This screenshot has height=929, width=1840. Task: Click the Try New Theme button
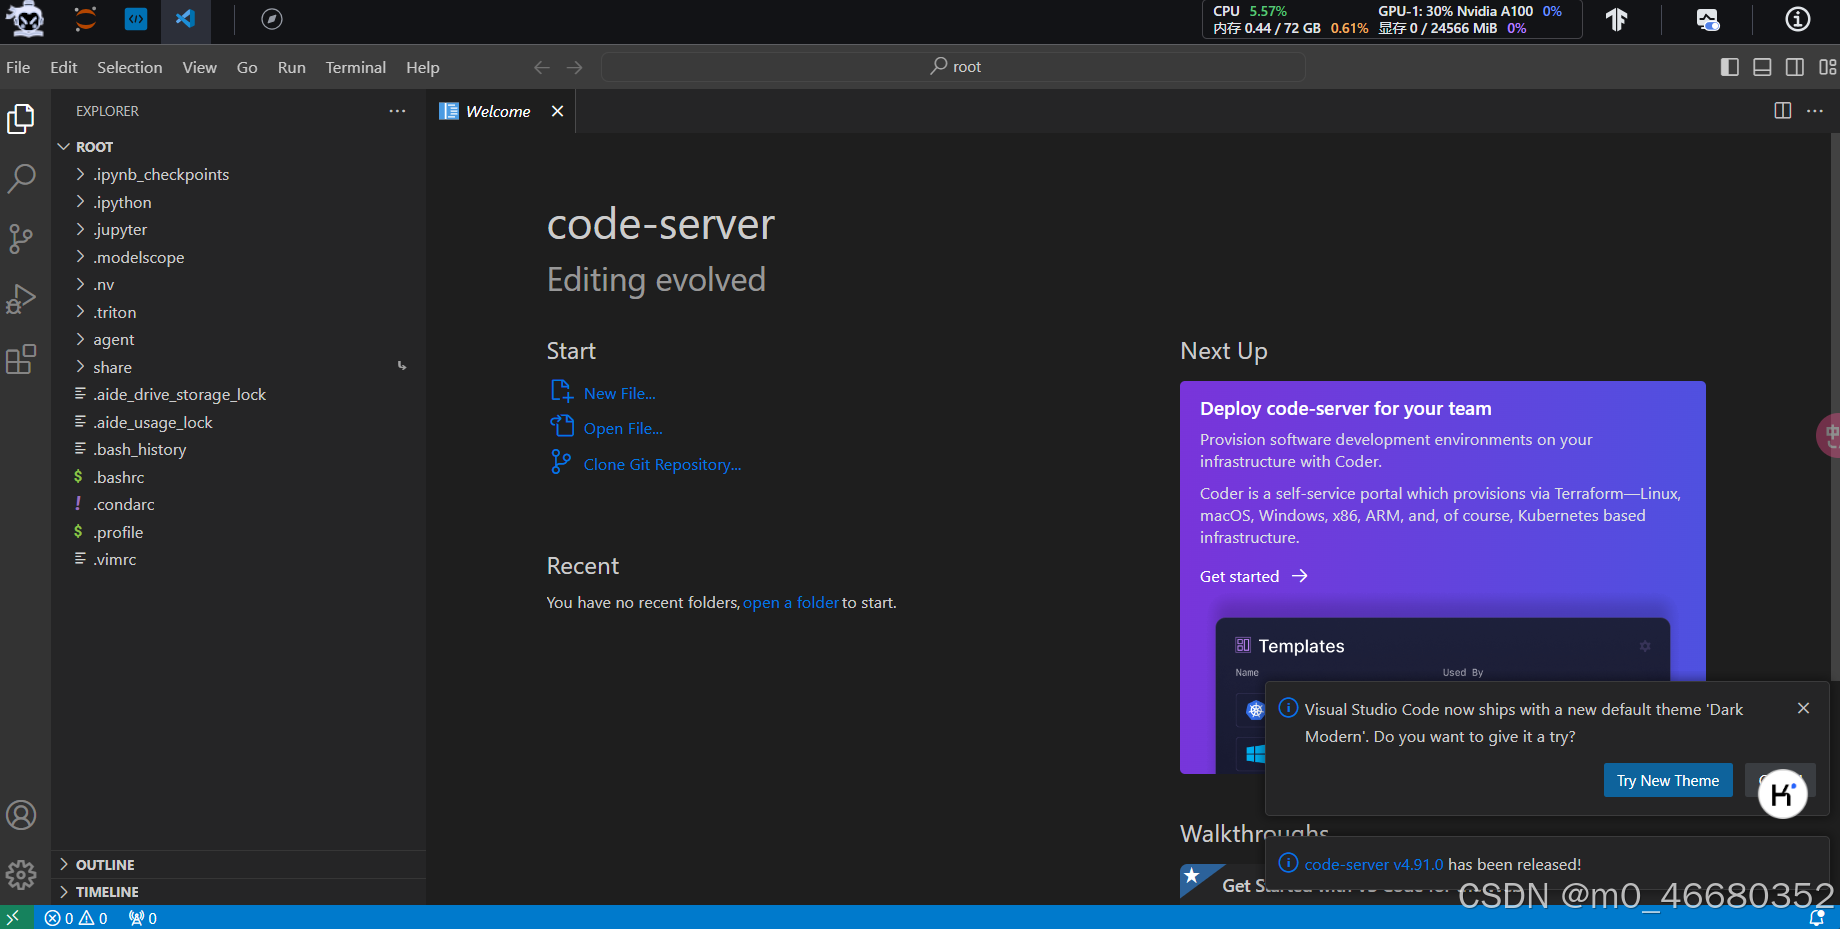pos(1667,780)
